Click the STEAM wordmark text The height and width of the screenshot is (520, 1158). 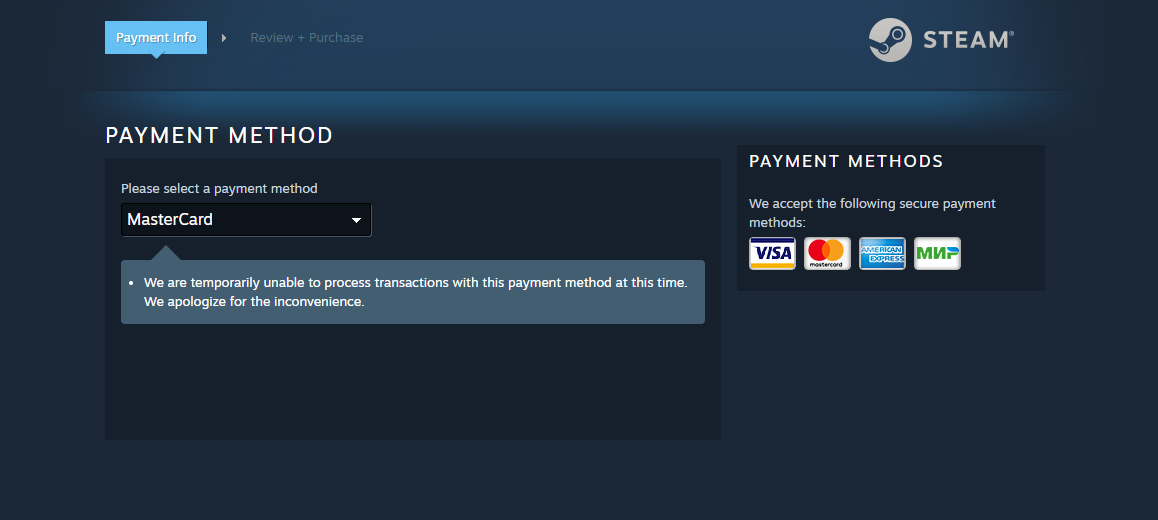968,40
